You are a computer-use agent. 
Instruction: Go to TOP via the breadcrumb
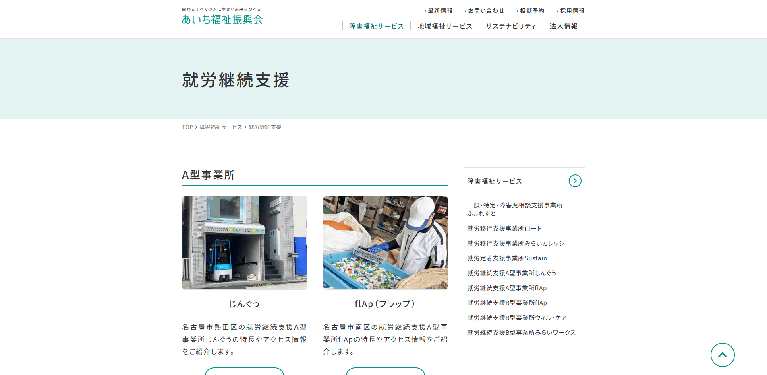(x=187, y=127)
